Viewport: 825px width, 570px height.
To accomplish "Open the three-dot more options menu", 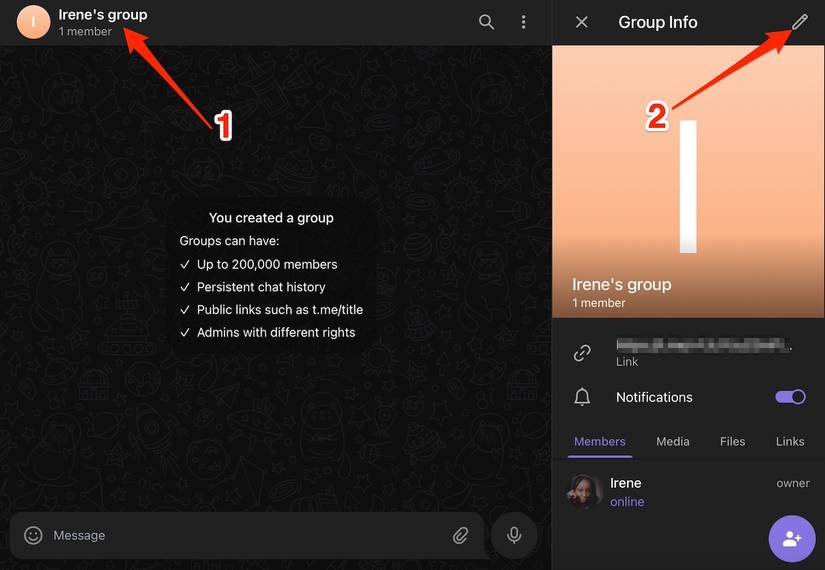I will point(523,22).
